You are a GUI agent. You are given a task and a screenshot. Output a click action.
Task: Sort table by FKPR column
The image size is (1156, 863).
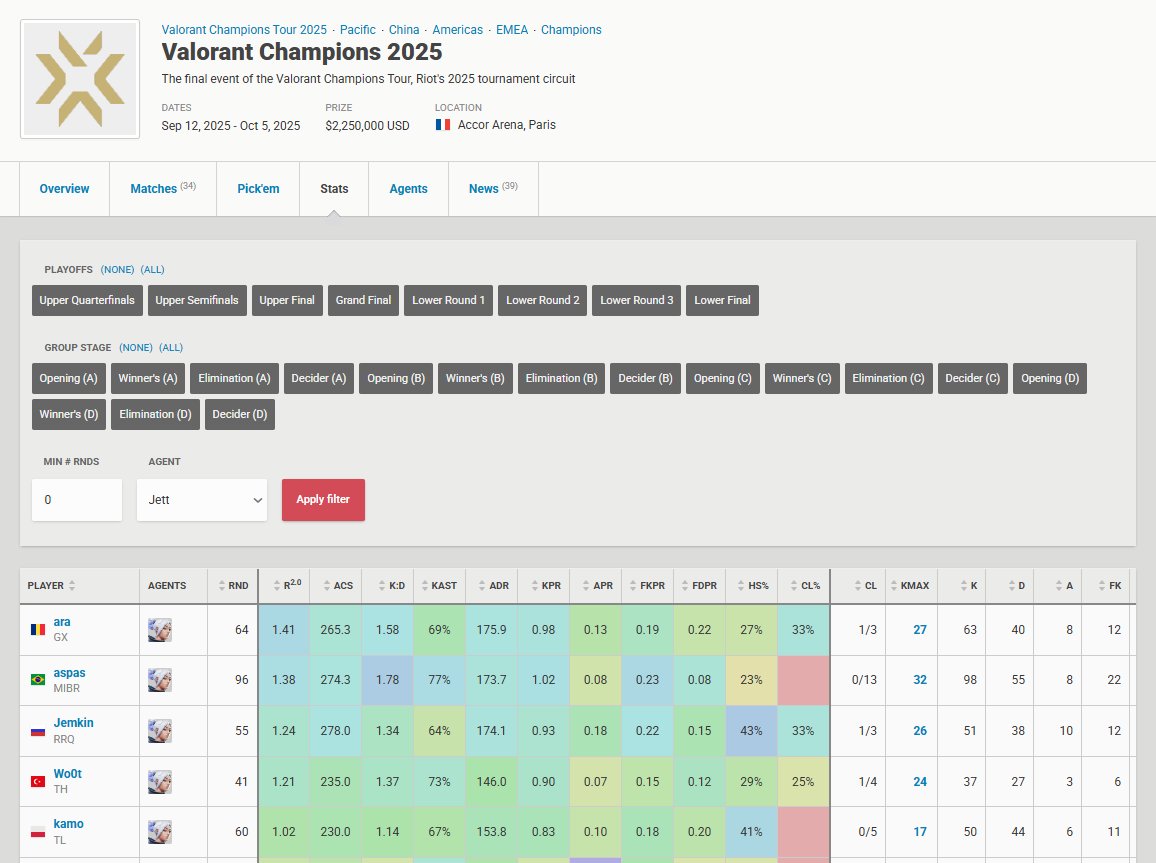[x=647, y=585]
